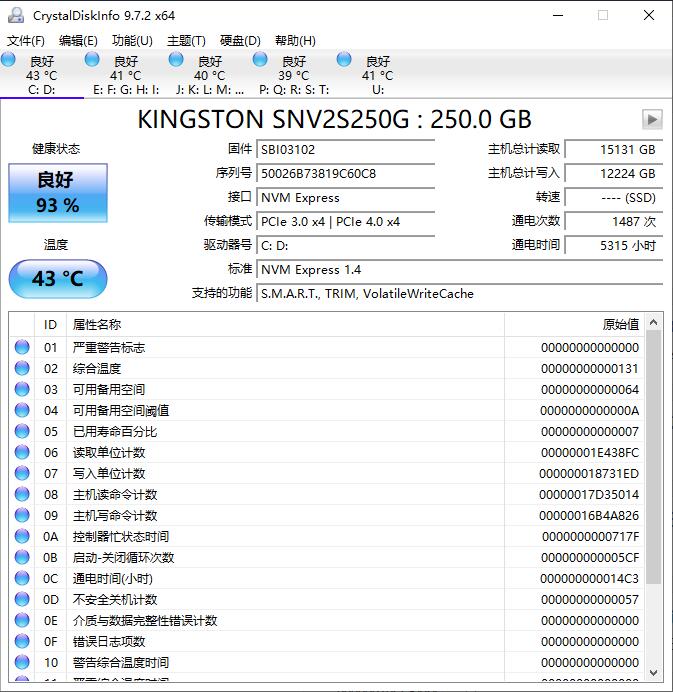
Task: Click the interface field NVM Express
Action: [x=346, y=197]
